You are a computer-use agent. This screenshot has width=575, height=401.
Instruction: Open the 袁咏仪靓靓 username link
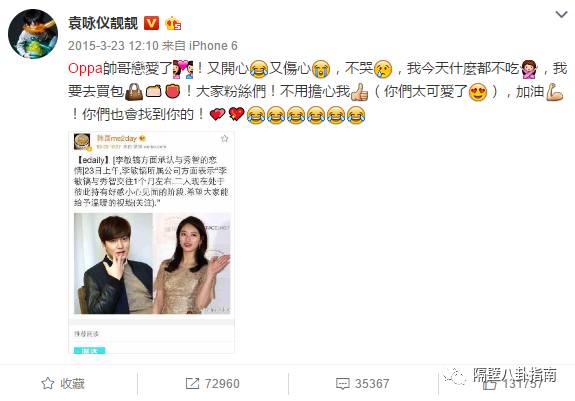point(103,23)
